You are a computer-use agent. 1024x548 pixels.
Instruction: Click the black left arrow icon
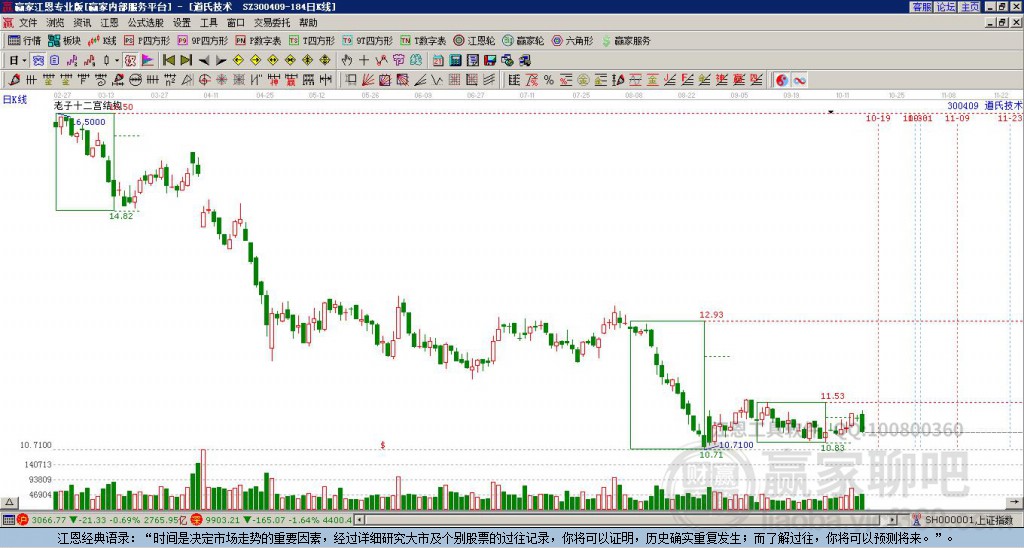pyautogui.click(x=204, y=61)
